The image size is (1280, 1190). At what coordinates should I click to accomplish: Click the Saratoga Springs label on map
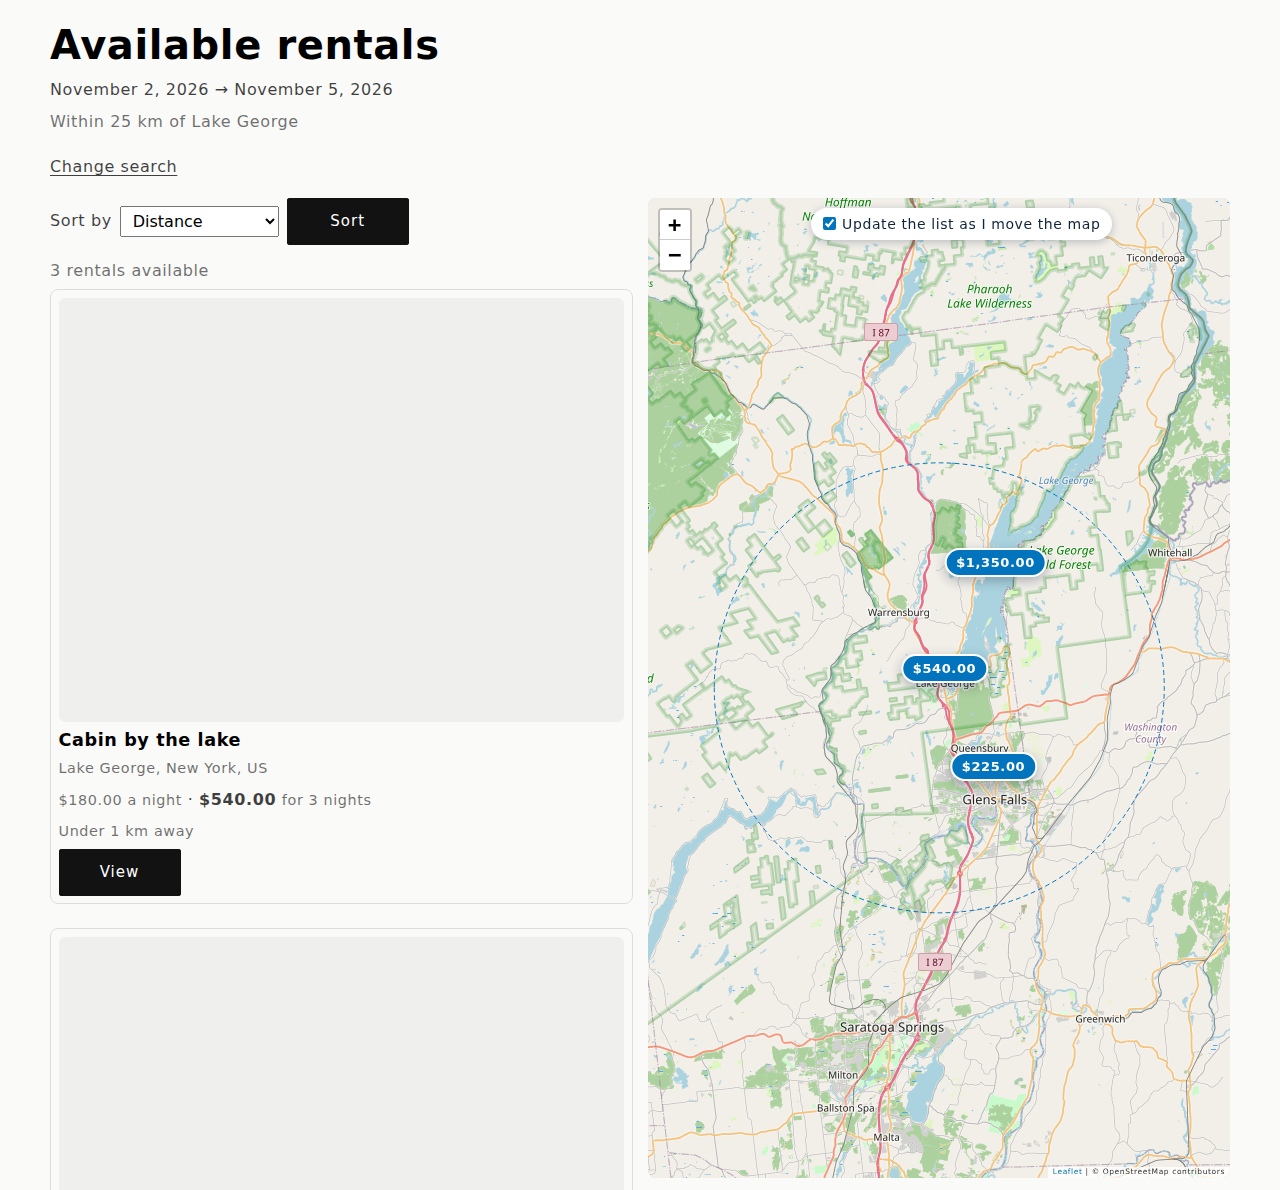pyautogui.click(x=891, y=1027)
